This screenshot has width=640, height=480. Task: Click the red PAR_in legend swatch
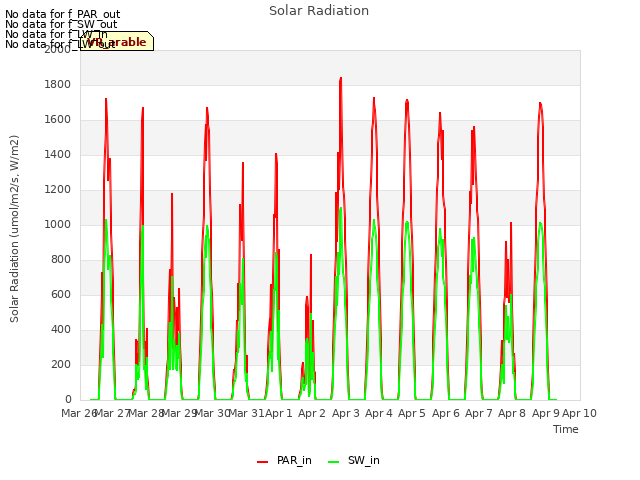[x=262, y=462]
